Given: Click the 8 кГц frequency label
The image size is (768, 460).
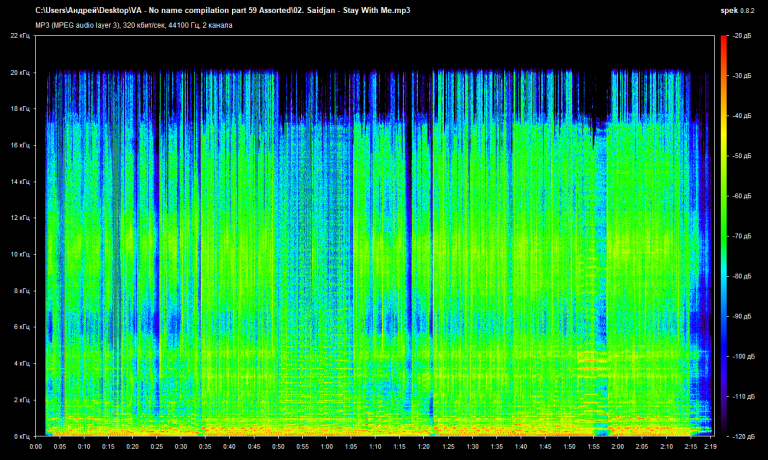Looking at the screenshot, I should [22, 291].
